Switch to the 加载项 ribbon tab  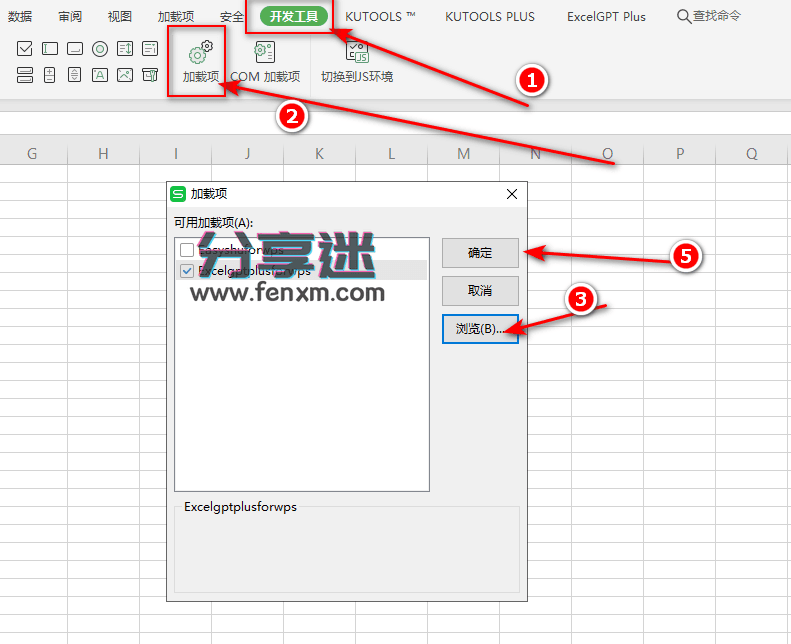click(x=176, y=16)
